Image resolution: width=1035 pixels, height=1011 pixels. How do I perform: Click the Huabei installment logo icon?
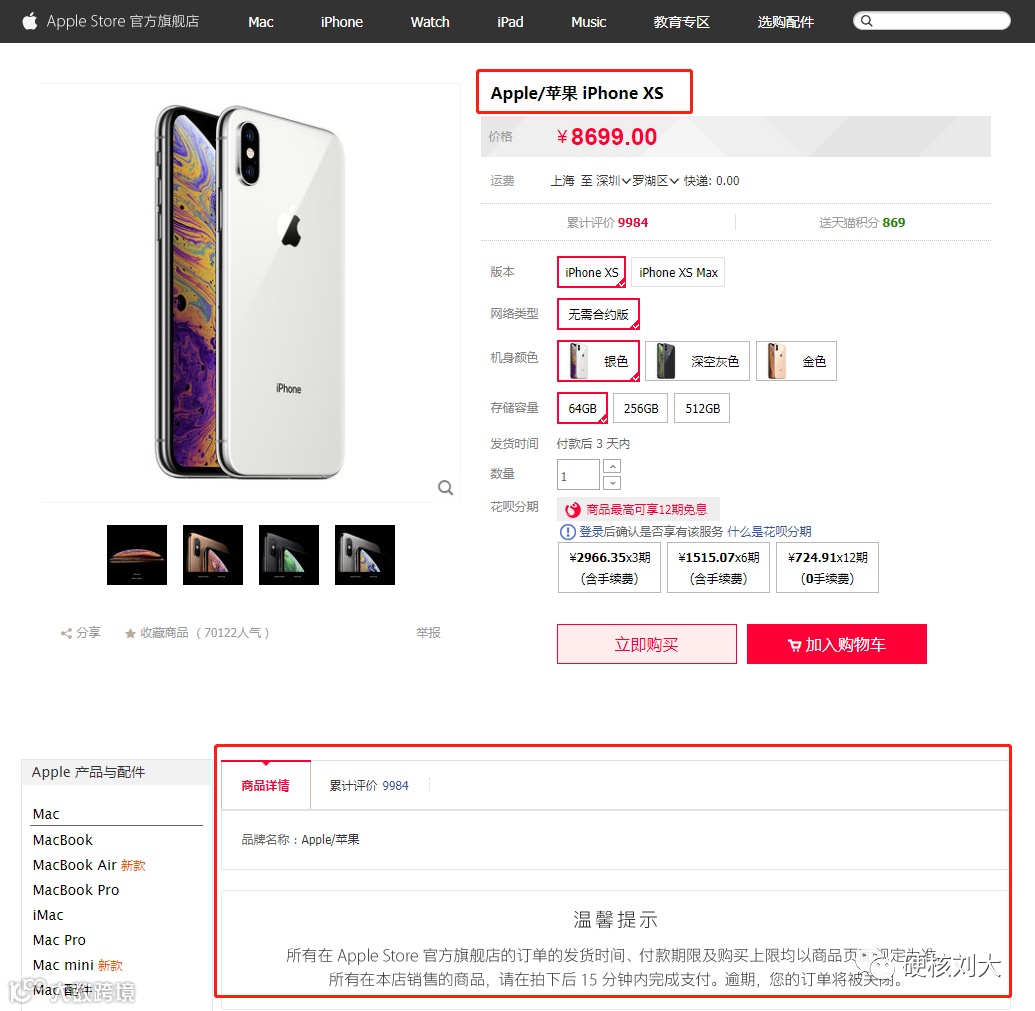(x=572, y=509)
